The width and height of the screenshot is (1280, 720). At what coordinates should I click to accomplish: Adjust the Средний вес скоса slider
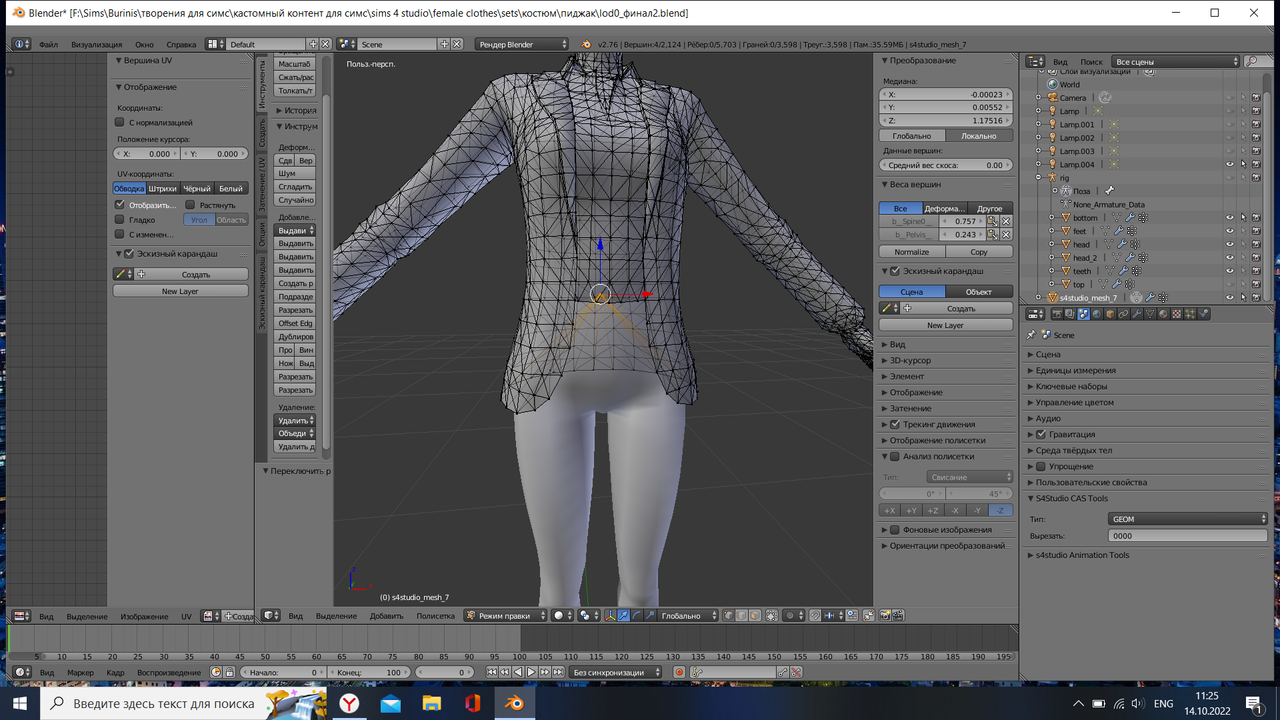pyautogui.click(x=946, y=165)
